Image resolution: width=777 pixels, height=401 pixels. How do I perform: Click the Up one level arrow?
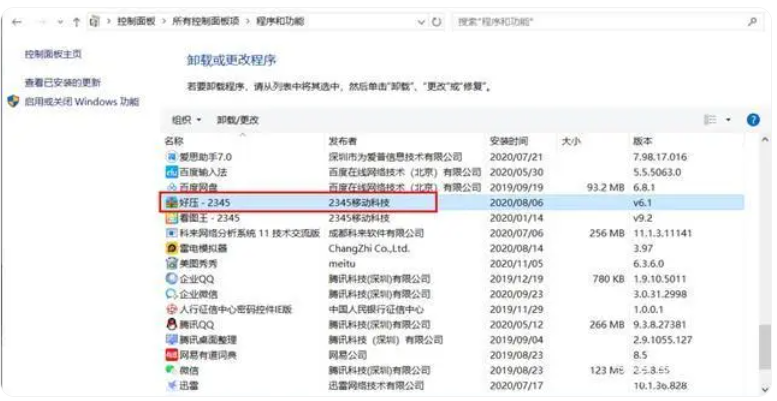[x=76, y=22]
